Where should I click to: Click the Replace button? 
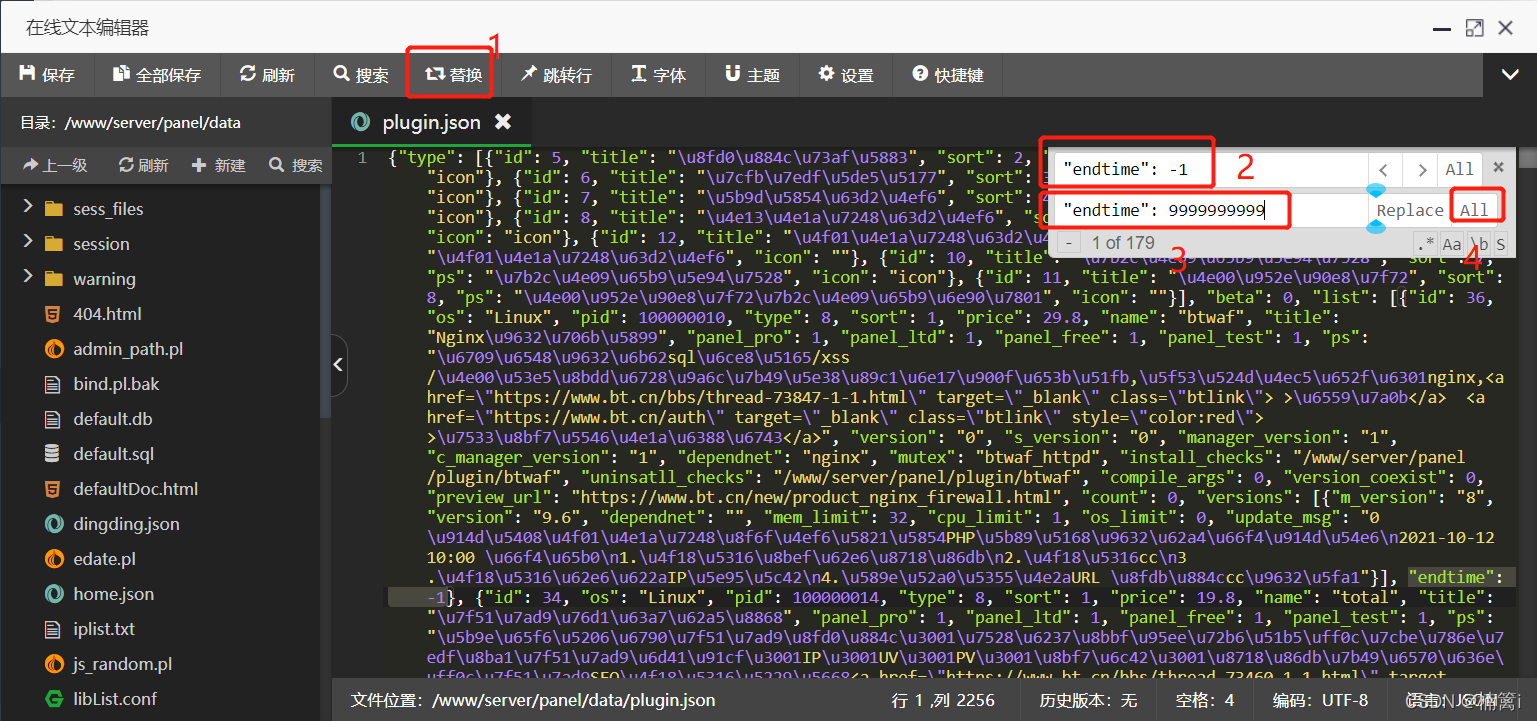pyautogui.click(x=1410, y=210)
